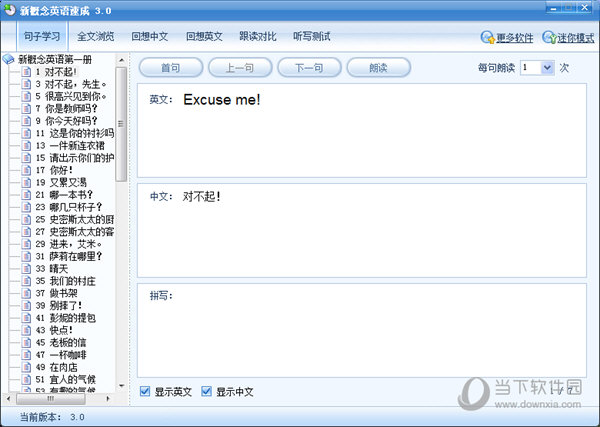Select lesson 41 彭妮的提包
This screenshot has width=600, height=427.
pyautogui.click(x=65, y=318)
